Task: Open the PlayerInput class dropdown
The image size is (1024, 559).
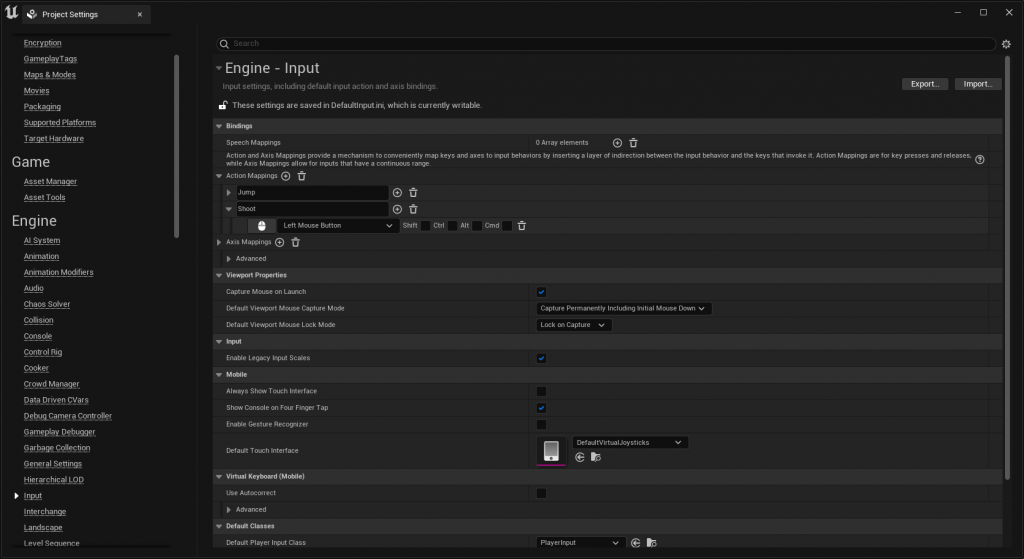Action: (580, 543)
